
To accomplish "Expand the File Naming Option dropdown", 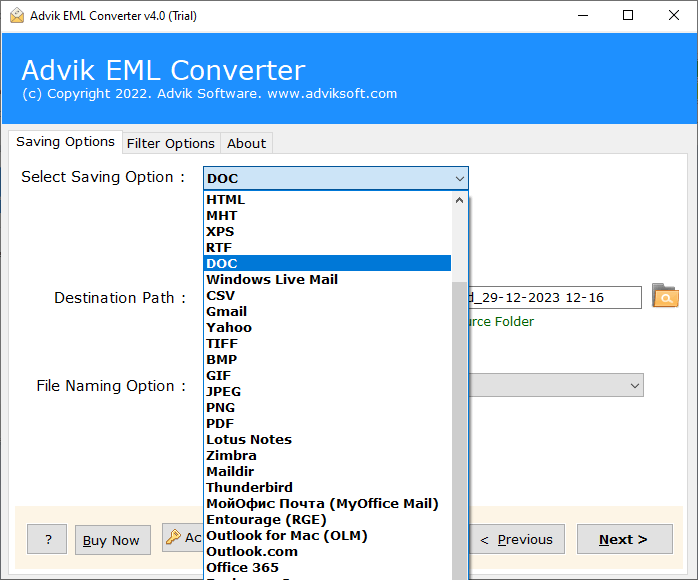I will (x=635, y=385).
